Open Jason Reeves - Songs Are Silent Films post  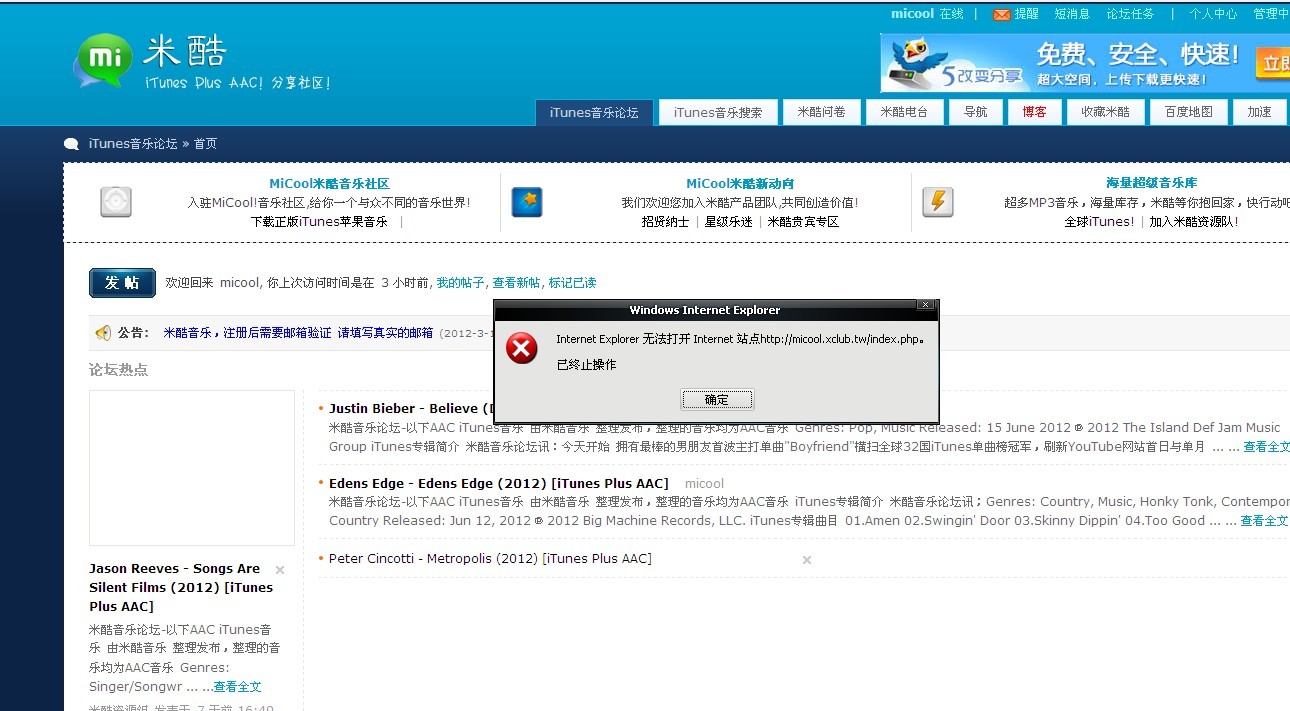click(181, 588)
